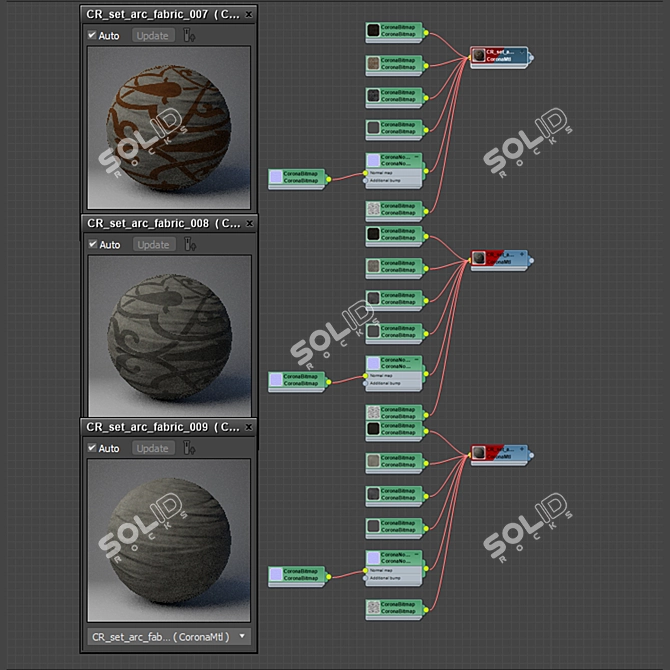Select the top tree CoronaNormal node header
Screen dimensions: 670x670
[x=394, y=160]
